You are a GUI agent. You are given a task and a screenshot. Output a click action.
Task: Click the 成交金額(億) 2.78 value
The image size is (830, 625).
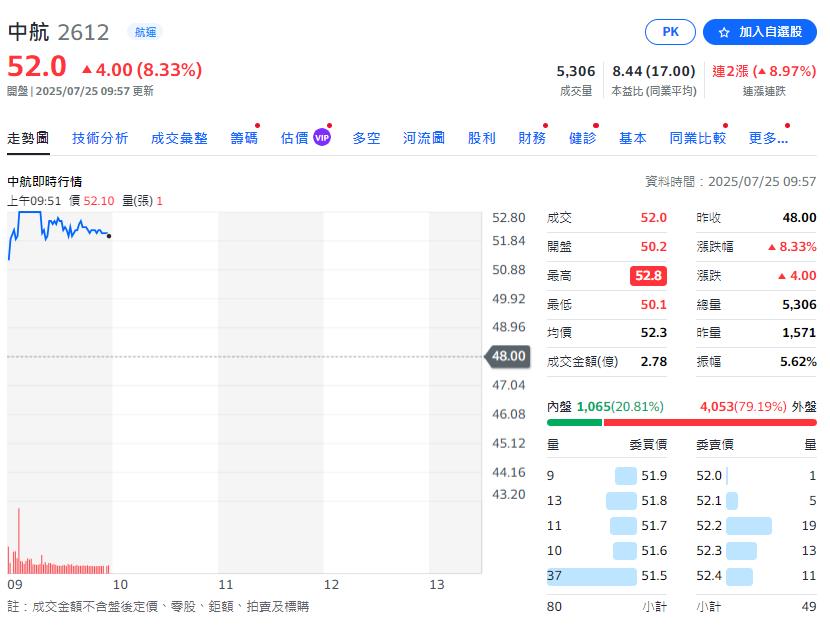point(653,362)
